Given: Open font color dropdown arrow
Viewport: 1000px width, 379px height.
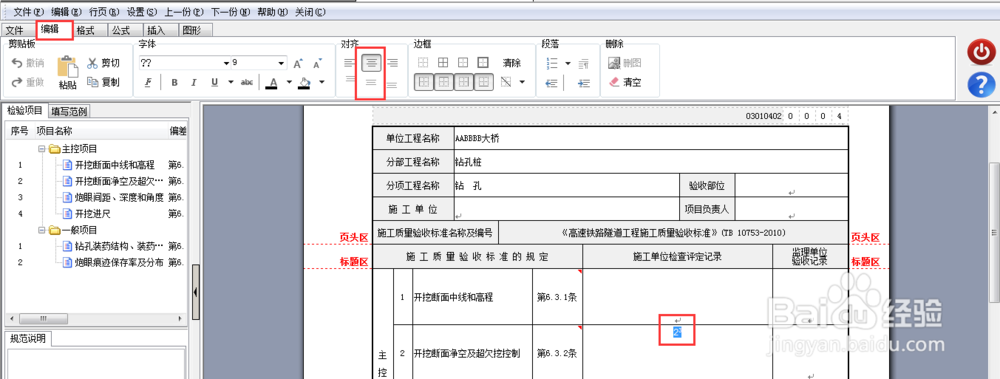Looking at the screenshot, I should click(288, 82).
